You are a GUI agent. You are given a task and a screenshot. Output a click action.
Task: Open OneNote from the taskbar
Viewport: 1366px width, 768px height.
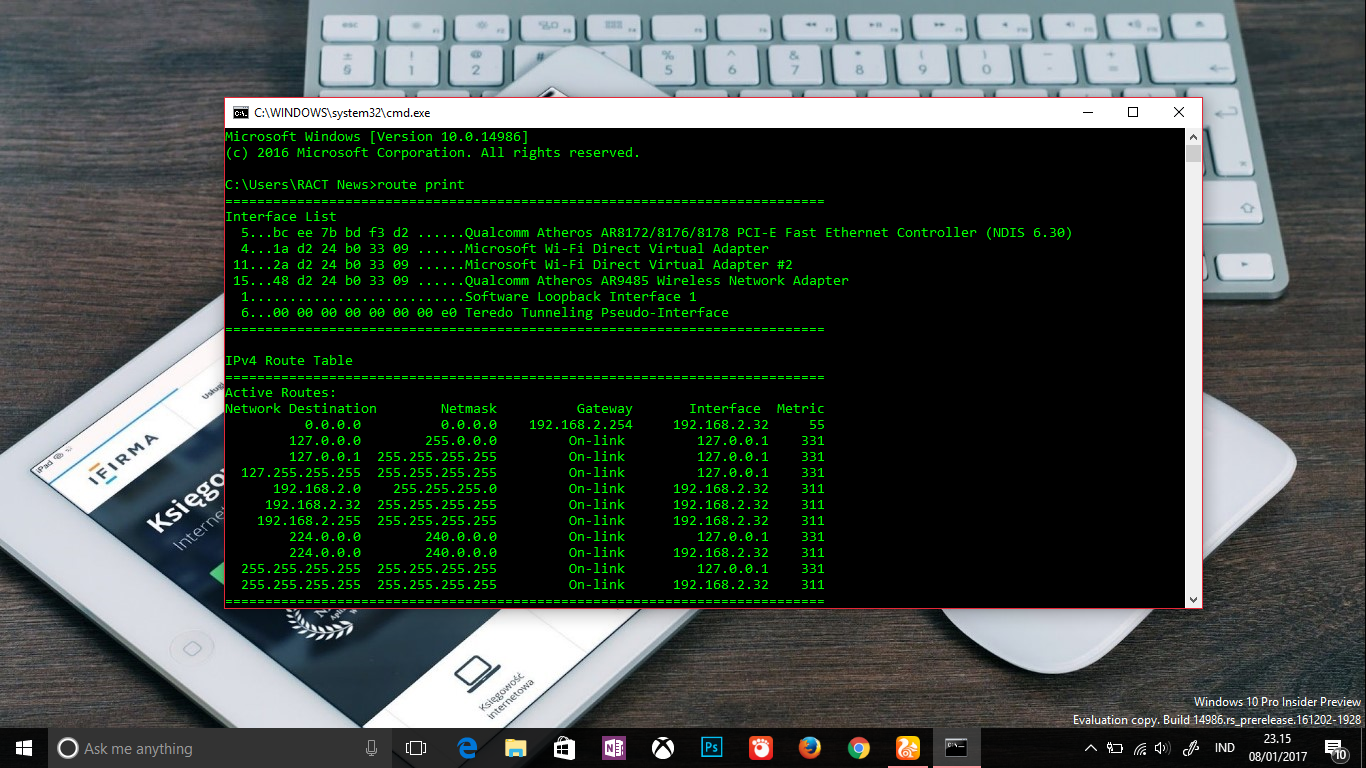click(x=613, y=748)
